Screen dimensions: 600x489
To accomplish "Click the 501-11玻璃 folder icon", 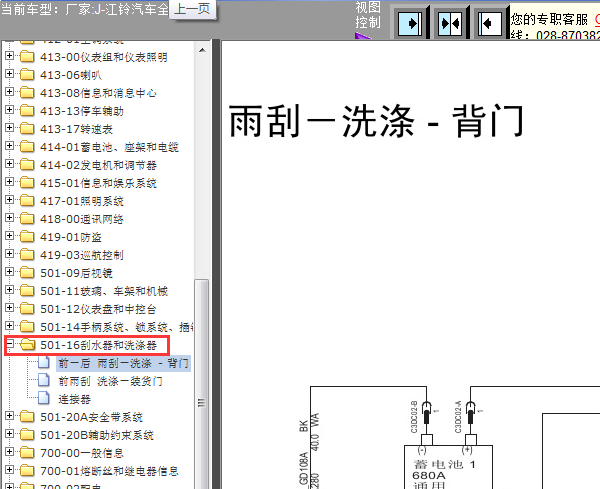I will click(27, 291).
